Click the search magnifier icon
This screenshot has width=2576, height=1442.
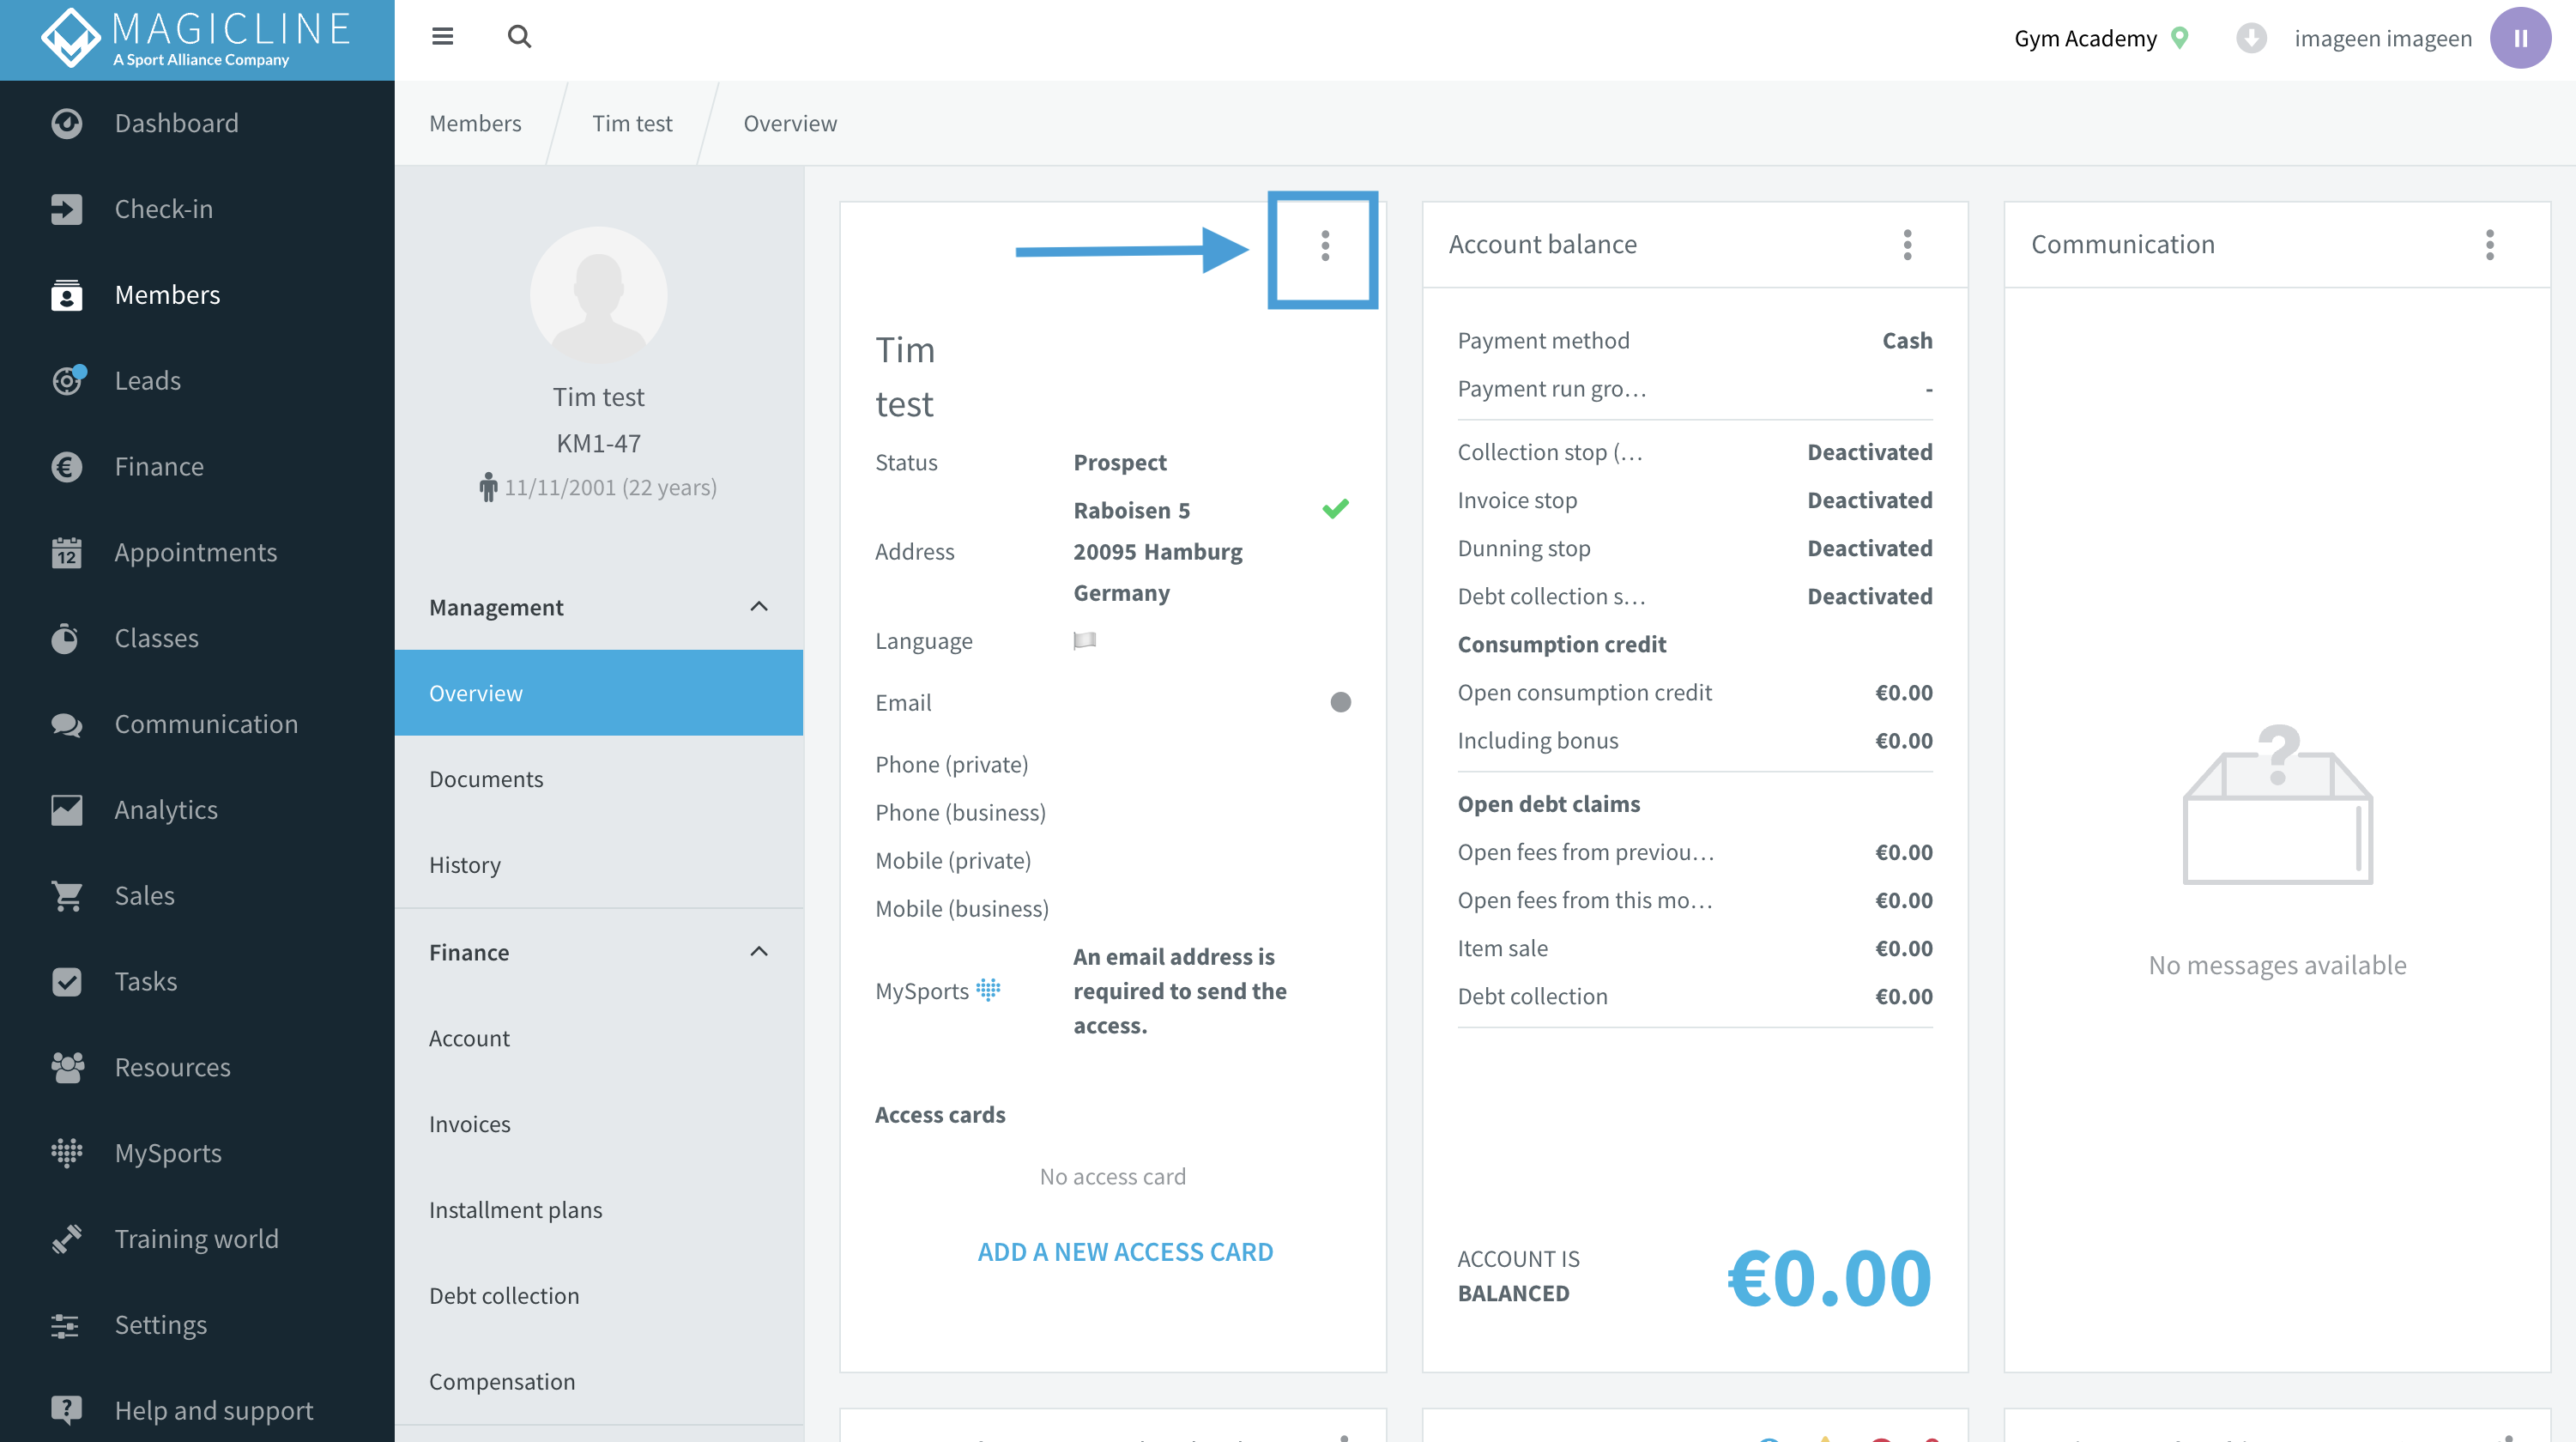519,37
